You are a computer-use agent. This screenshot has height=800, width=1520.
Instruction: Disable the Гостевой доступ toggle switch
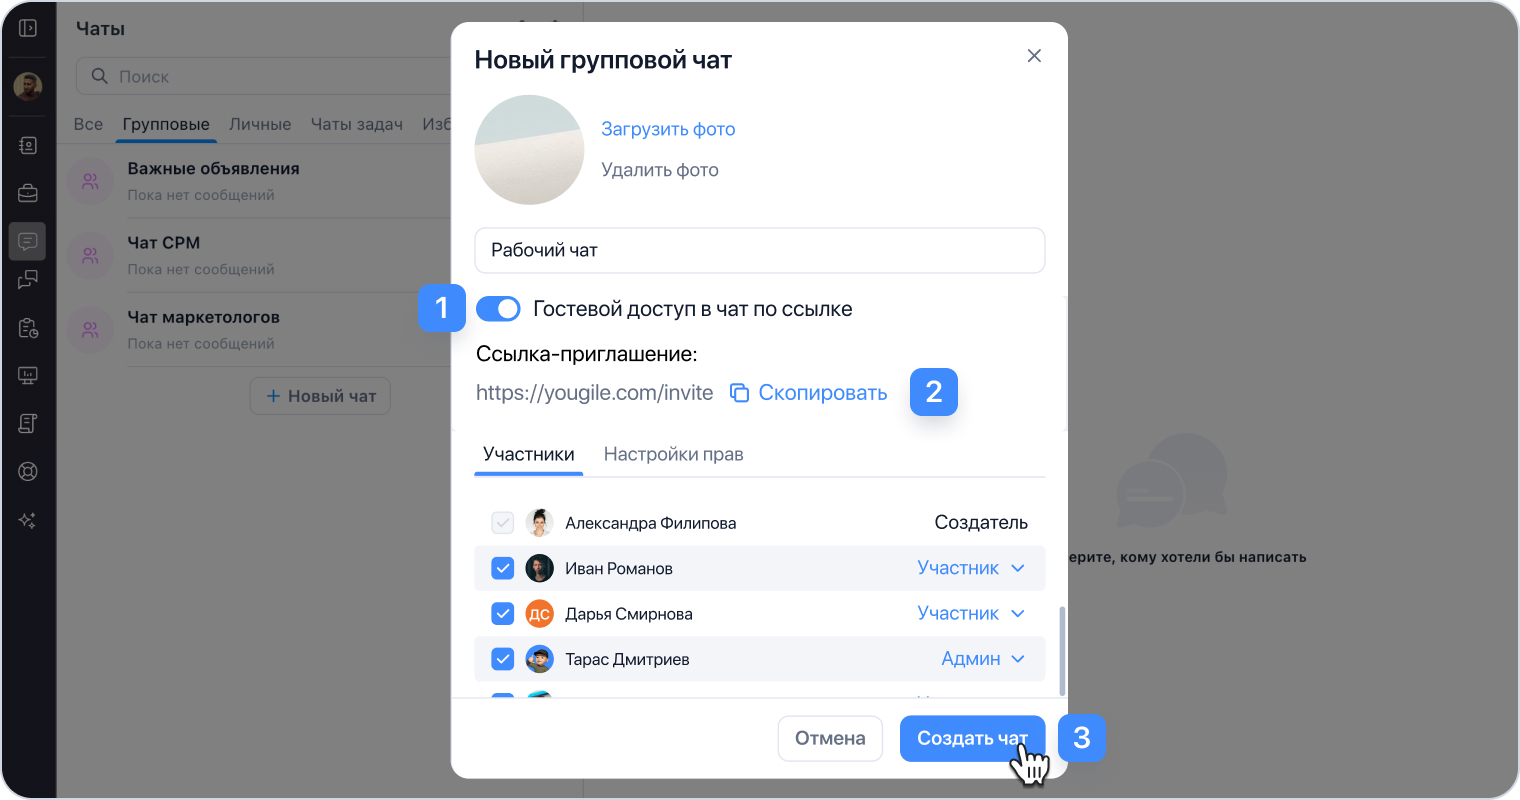(498, 309)
